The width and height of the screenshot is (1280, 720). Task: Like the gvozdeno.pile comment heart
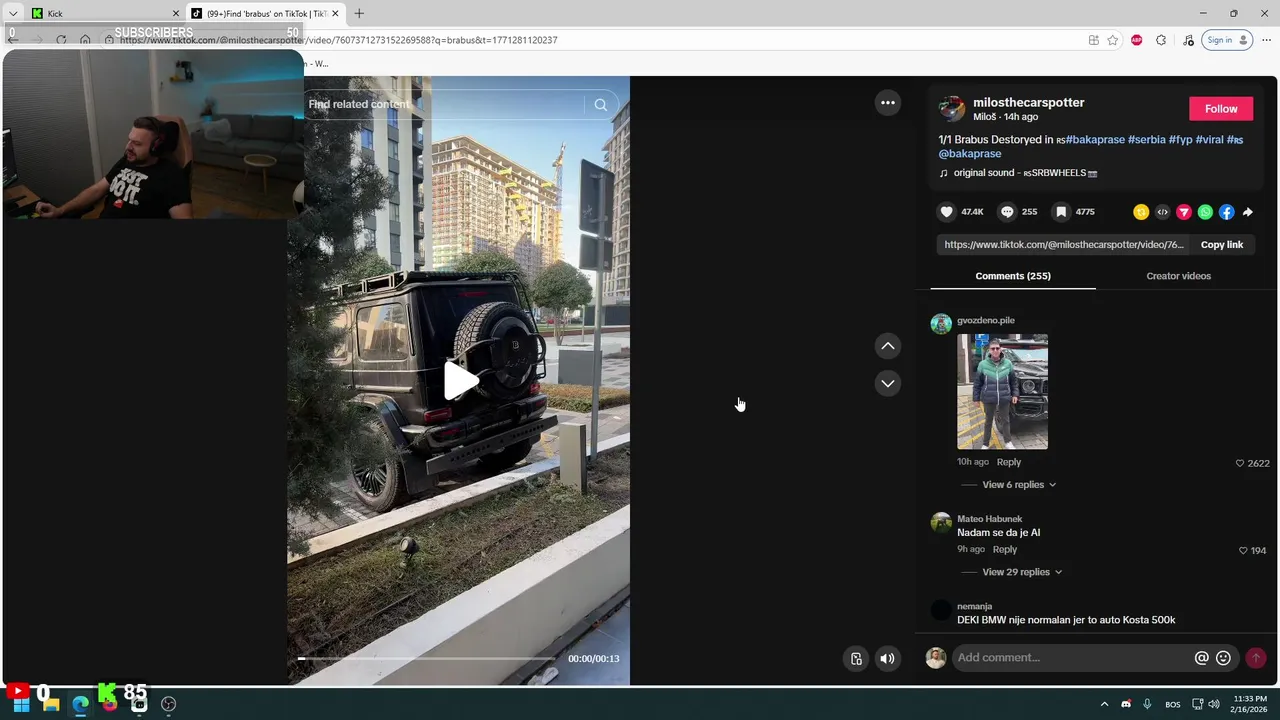(x=1240, y=463)
